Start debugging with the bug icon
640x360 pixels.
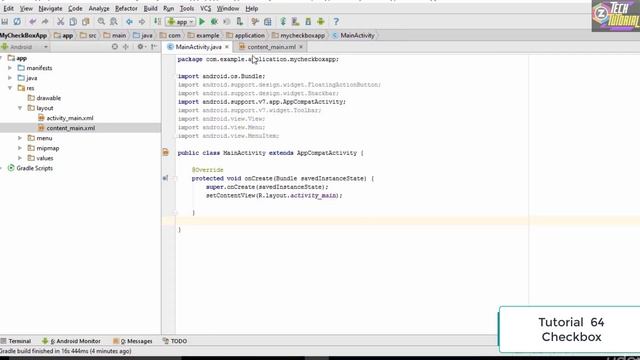(x=214, y=22)
